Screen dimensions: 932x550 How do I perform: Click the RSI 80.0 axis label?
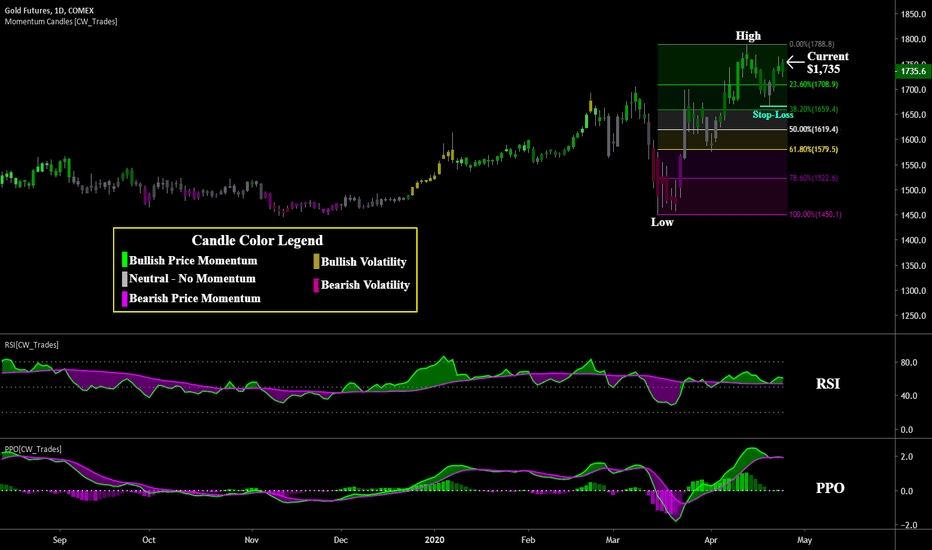coord(908,362)
